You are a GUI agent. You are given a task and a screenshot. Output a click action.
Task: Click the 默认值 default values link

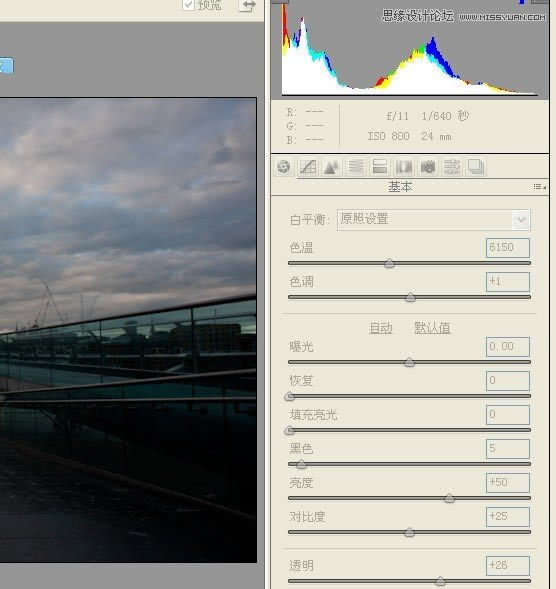click(432, 328)
